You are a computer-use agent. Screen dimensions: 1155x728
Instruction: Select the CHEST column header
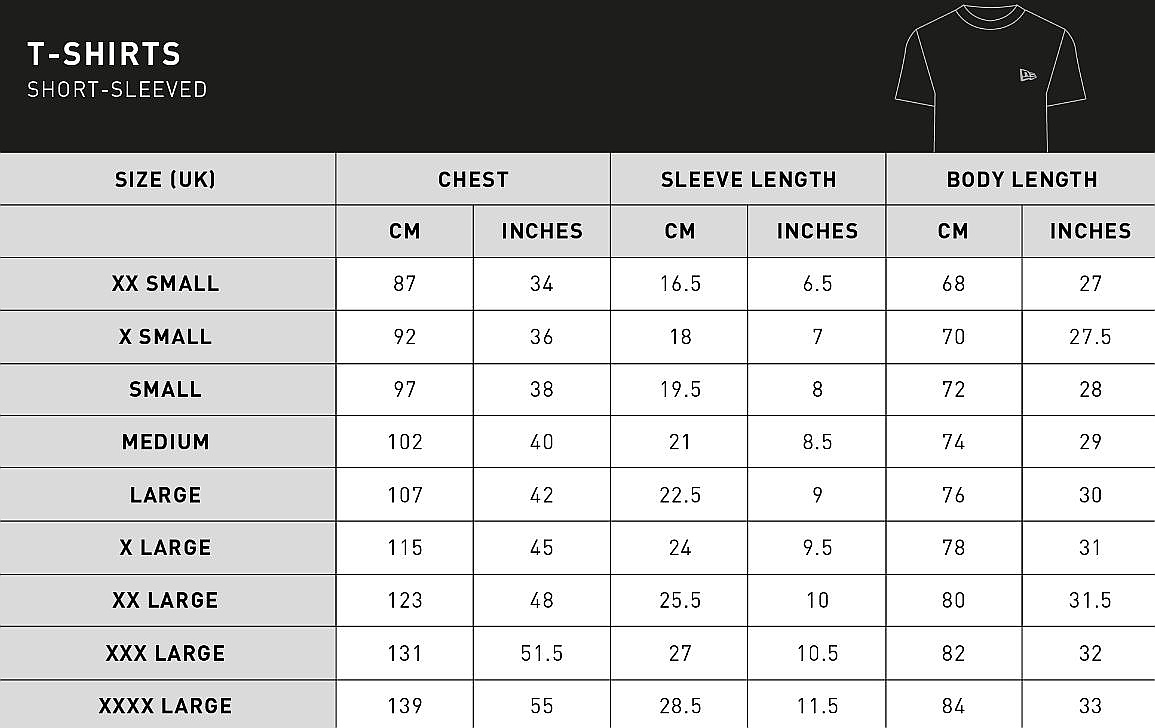(x=473, y=180)
